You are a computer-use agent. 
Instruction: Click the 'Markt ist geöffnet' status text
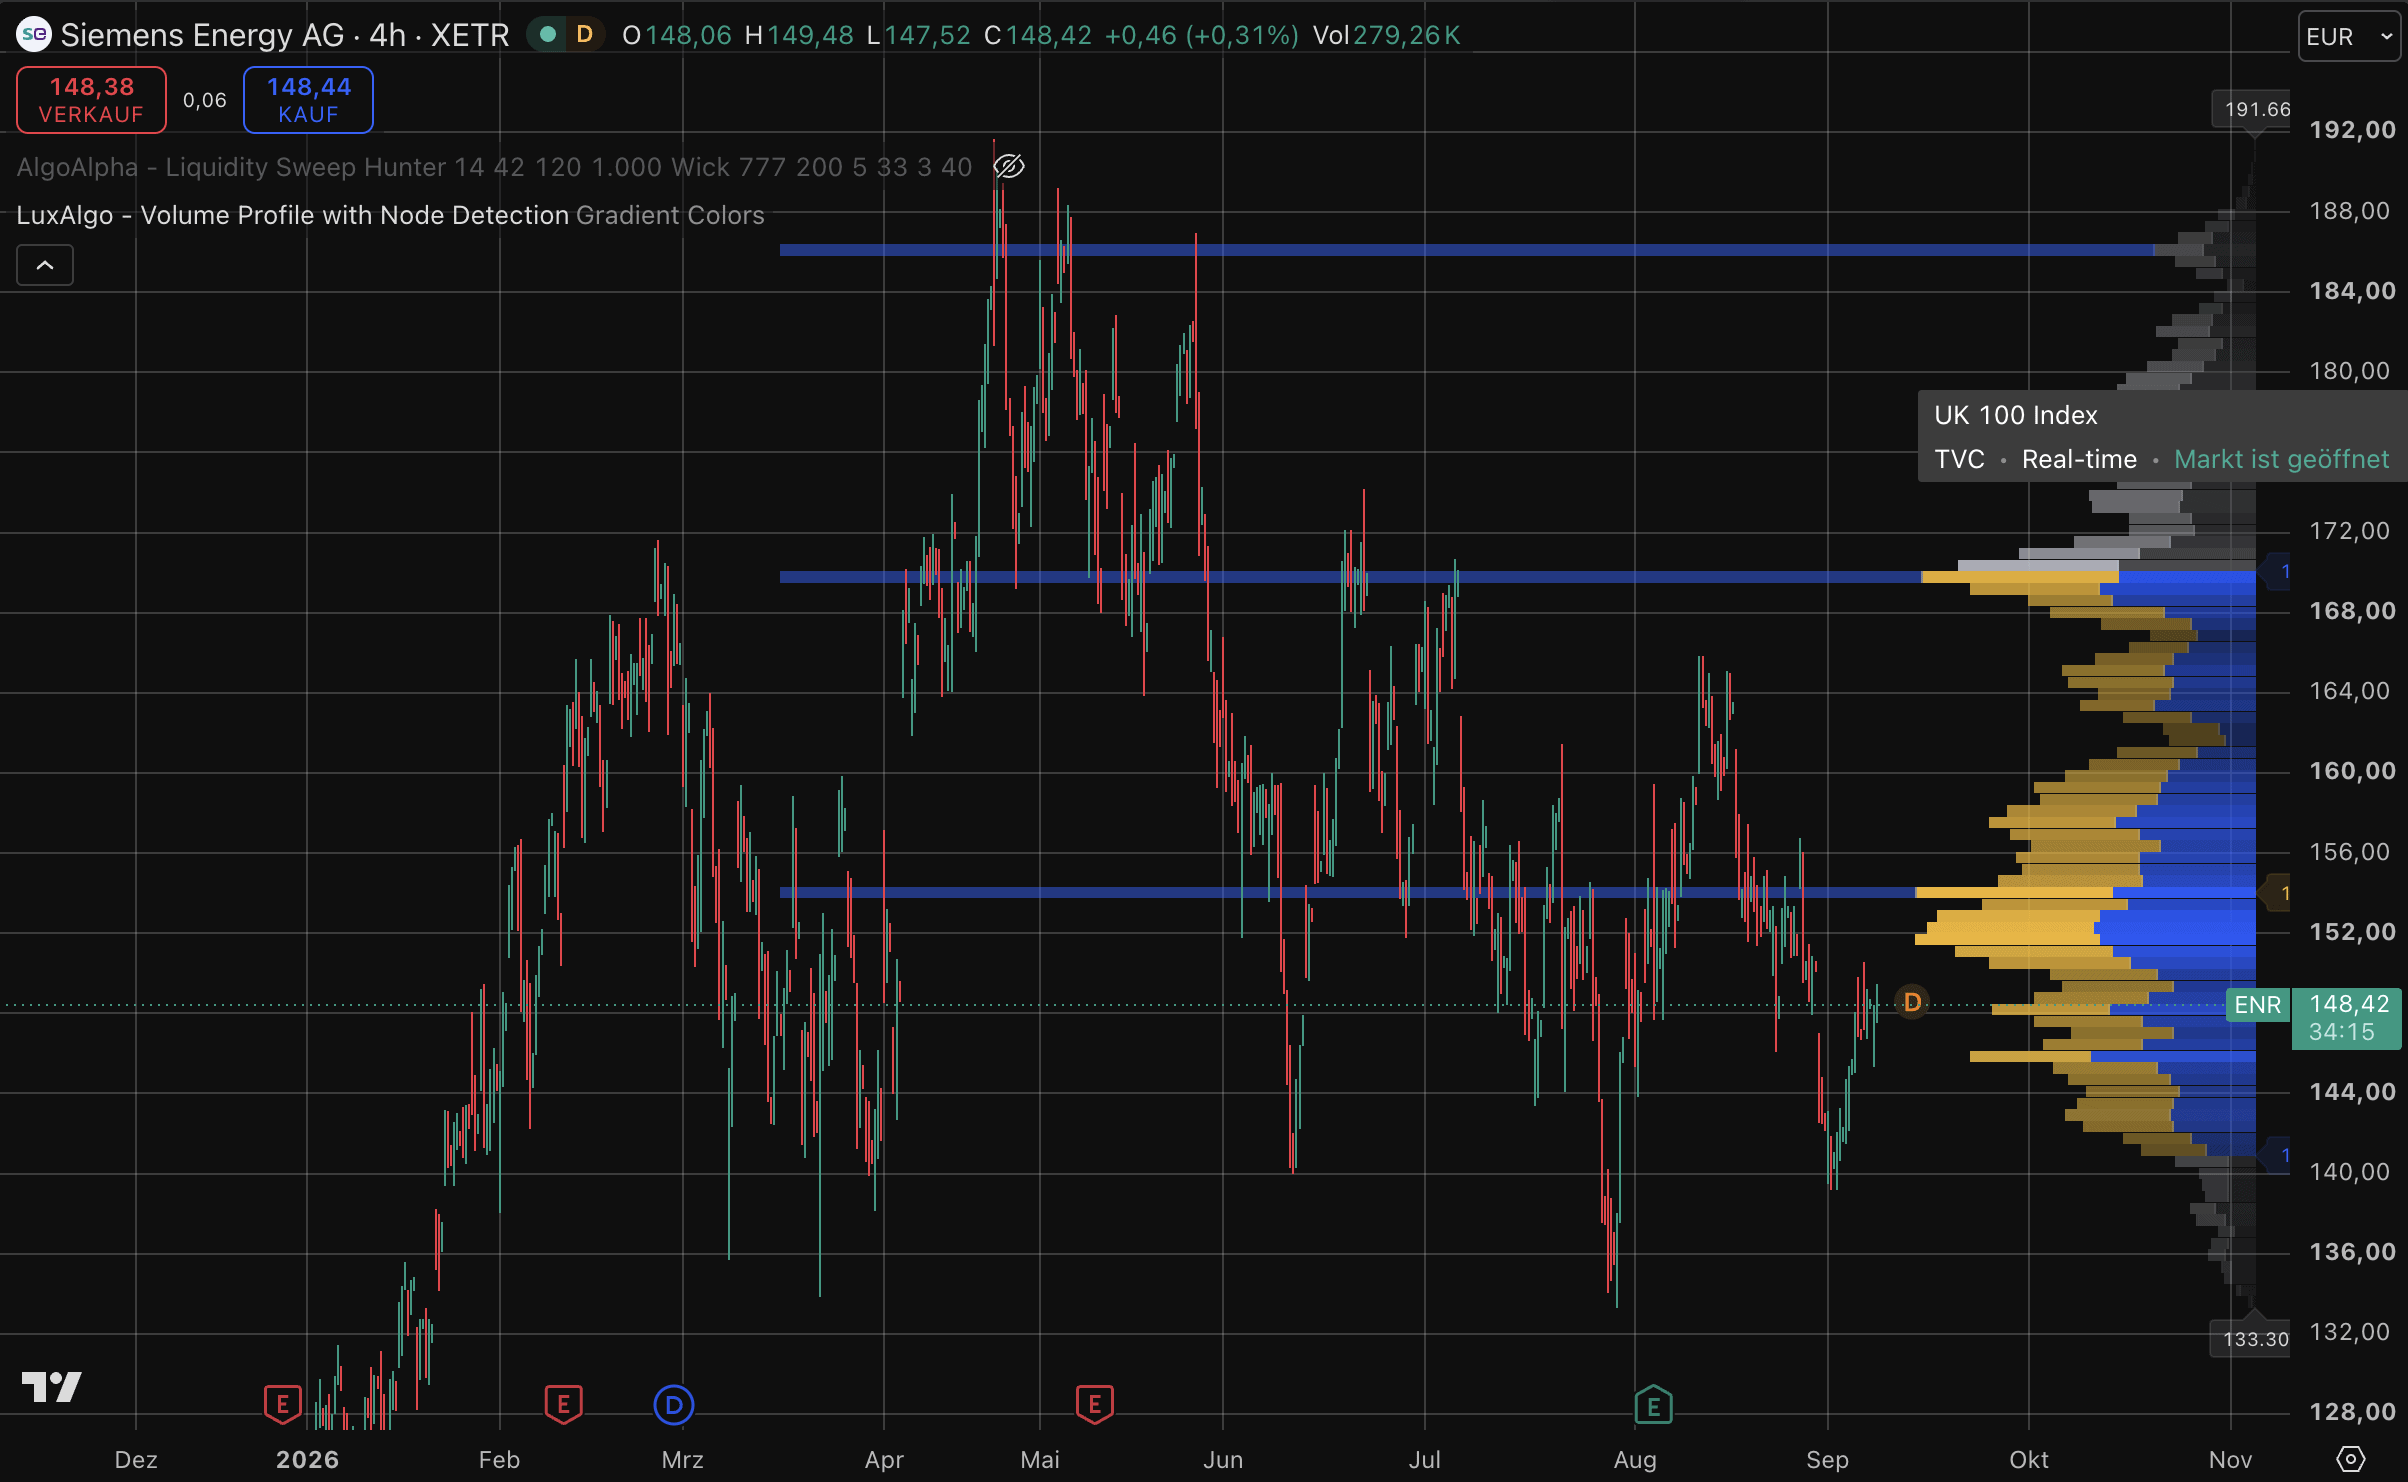pyautogui.click(x=2282, y=459)
